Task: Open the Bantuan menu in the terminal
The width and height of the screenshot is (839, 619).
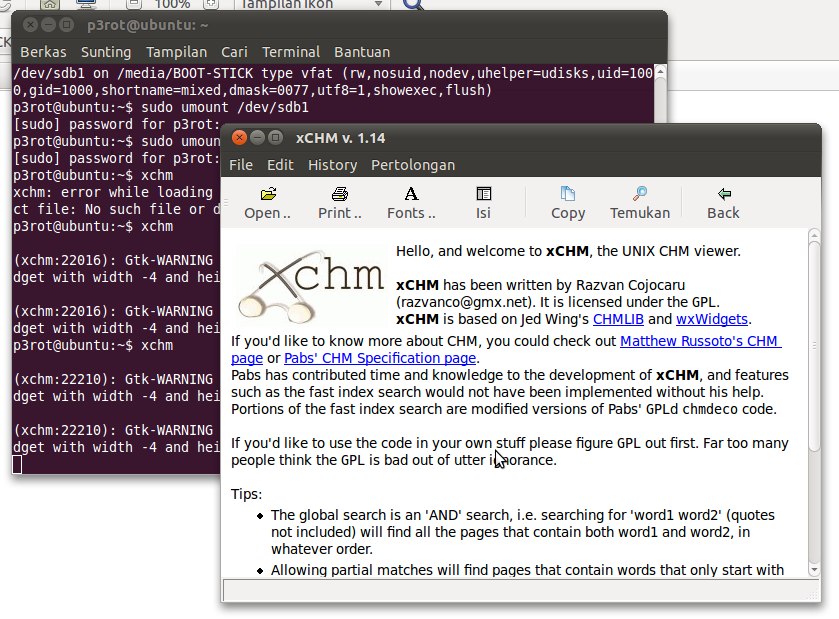Action: 362,52
